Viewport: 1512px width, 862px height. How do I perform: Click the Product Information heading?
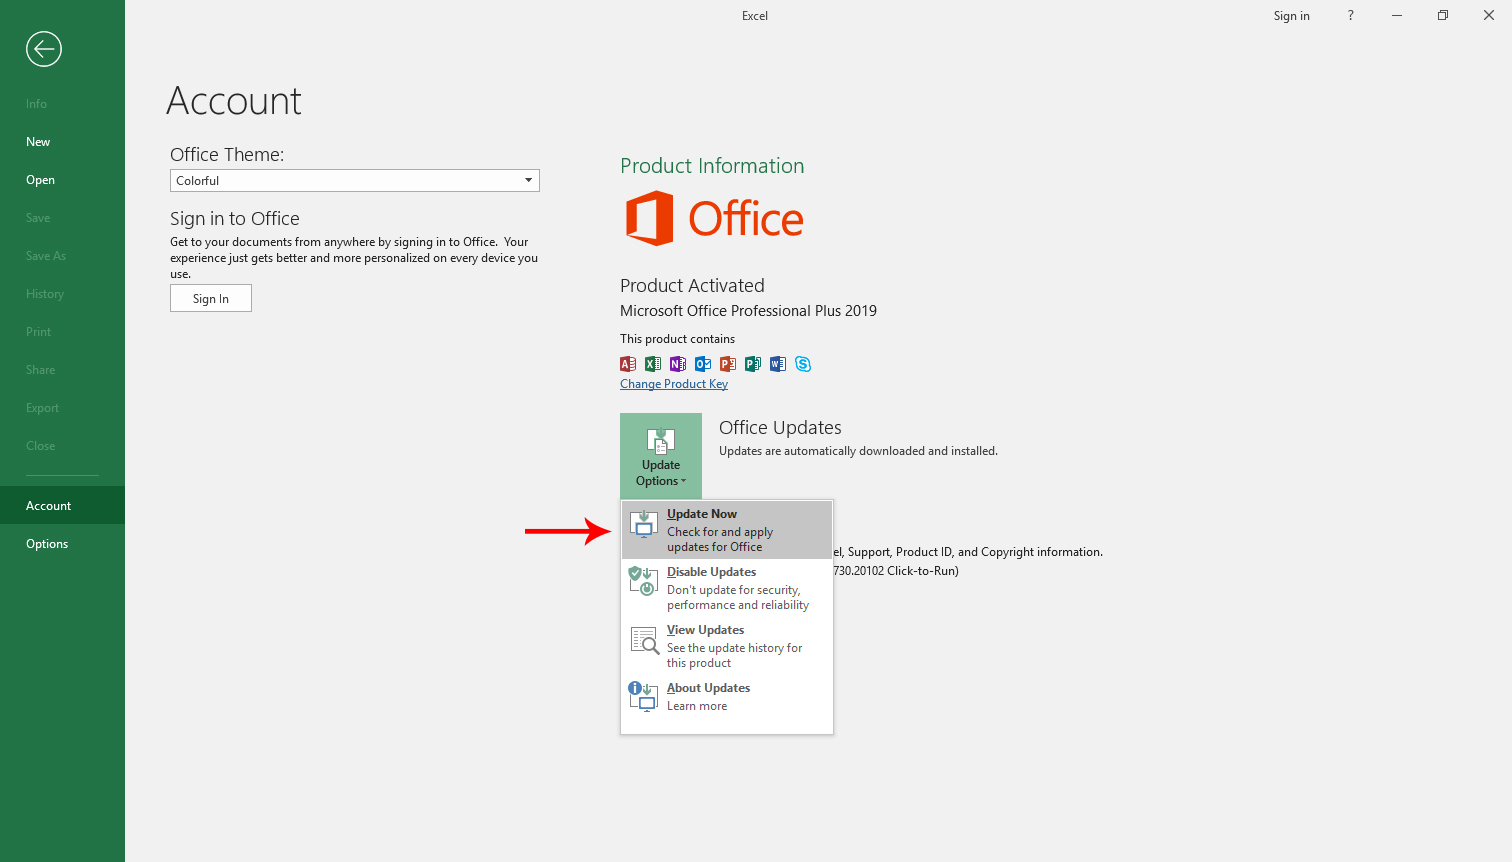point(712,166)
